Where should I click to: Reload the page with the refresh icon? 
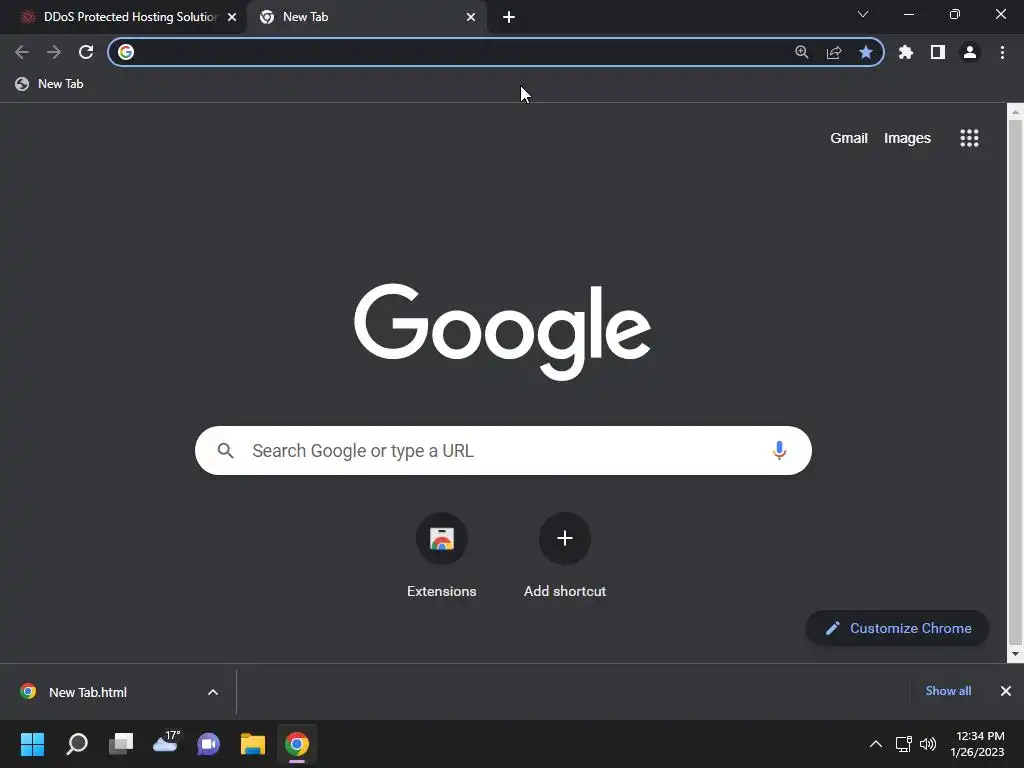point(86,52)
